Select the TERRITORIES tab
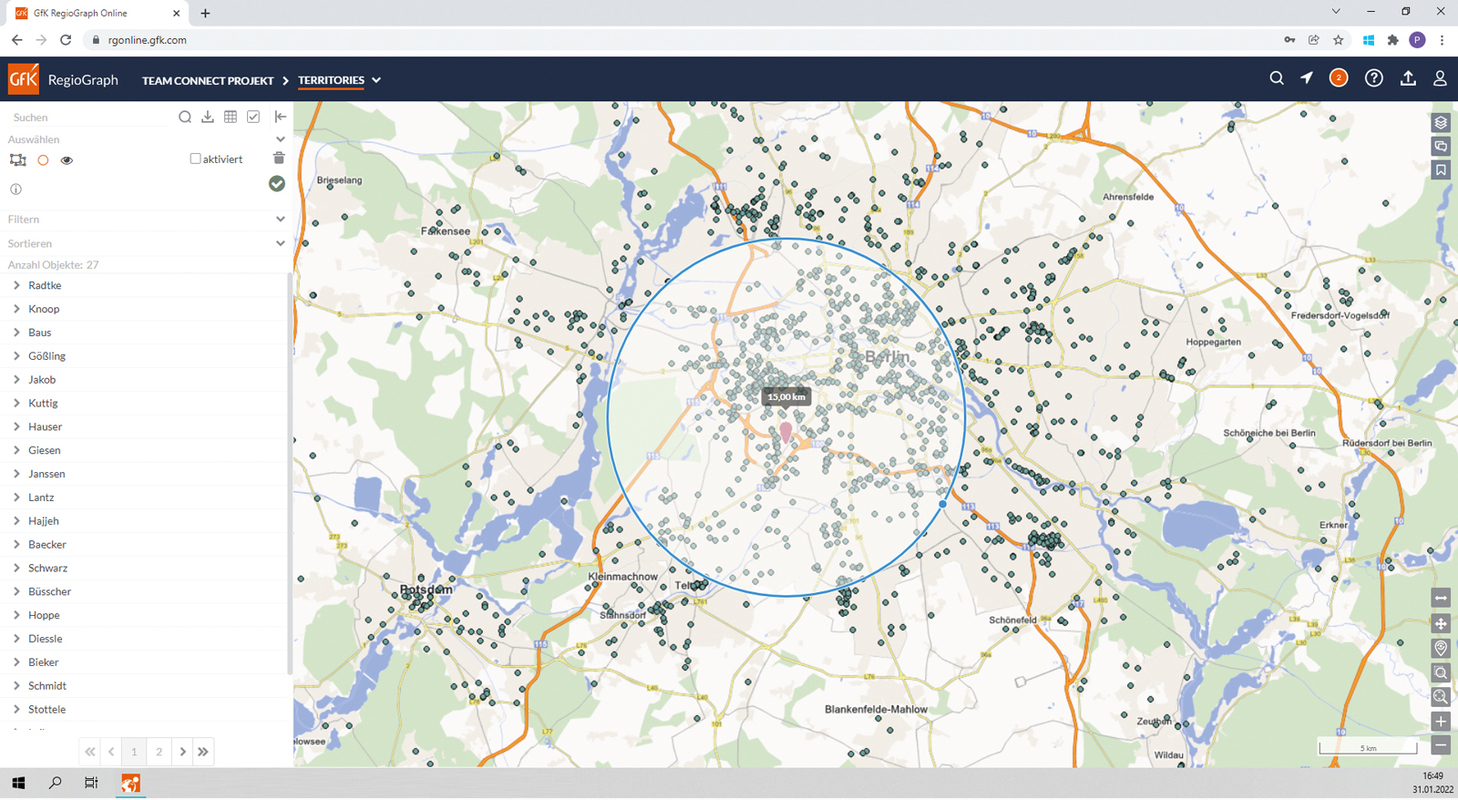 [x=331, y=80]
